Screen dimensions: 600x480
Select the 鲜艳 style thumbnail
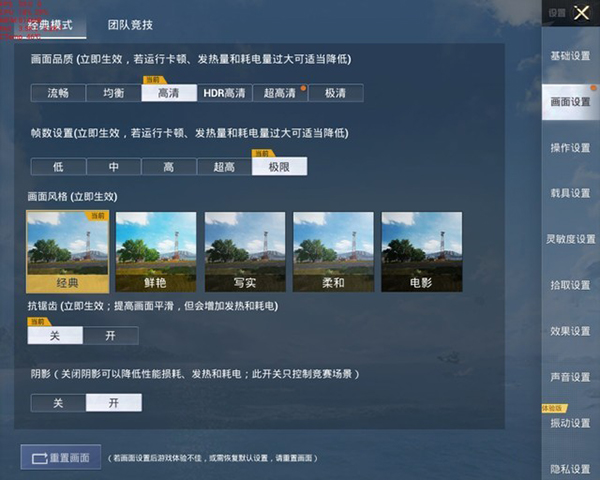coord(156,251)
